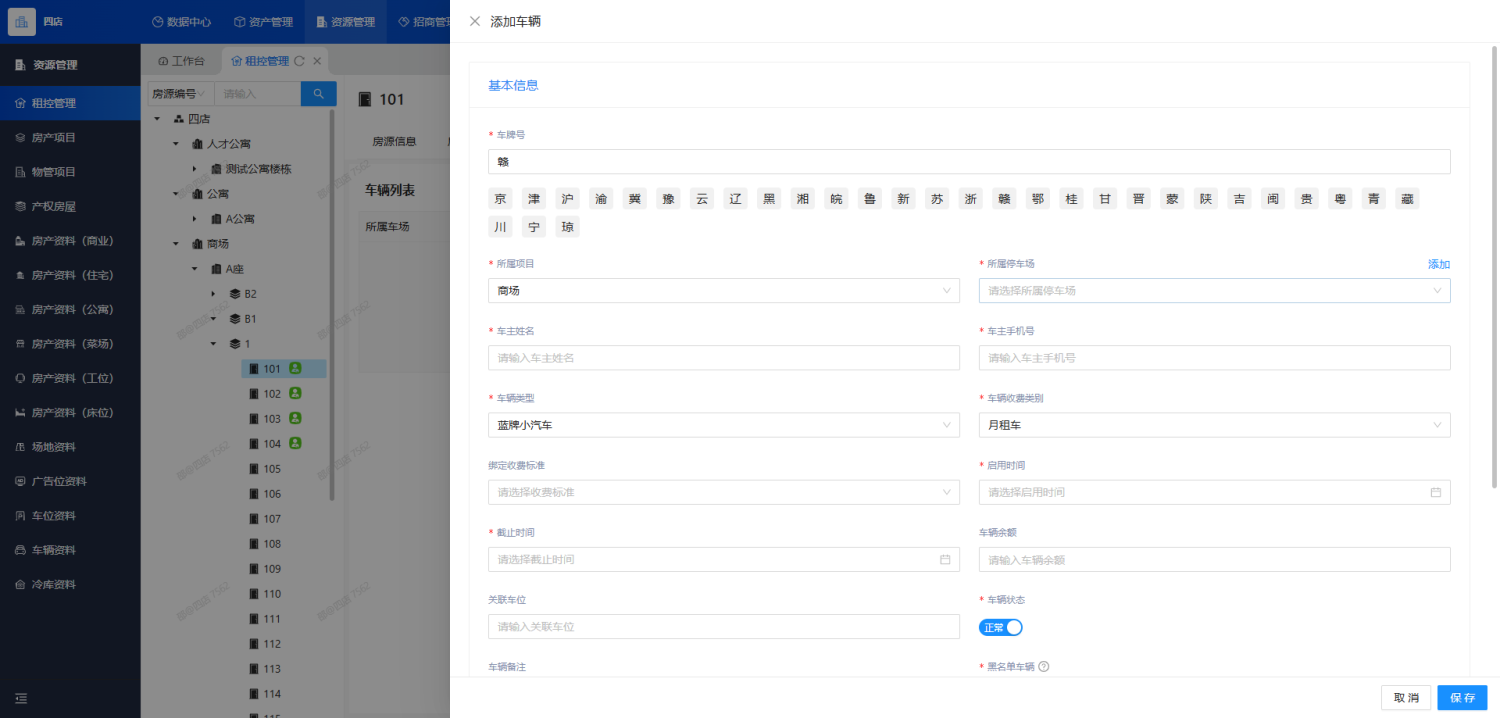Switch to 资产管理 in top navigation

(x=263, y=21)
